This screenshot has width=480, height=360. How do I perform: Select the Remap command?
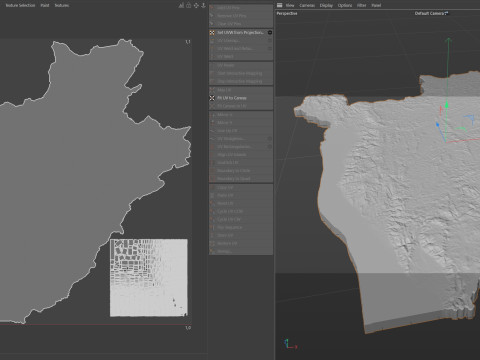click(x=241, y=251)
